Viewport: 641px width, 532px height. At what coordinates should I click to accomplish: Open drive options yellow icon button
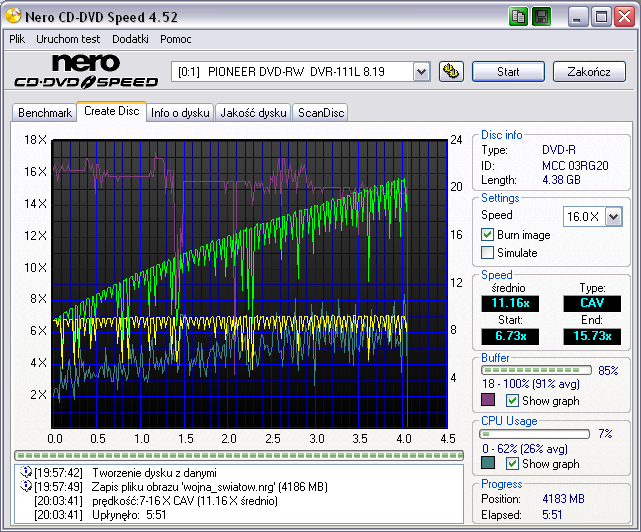click(x=451, y=72)
